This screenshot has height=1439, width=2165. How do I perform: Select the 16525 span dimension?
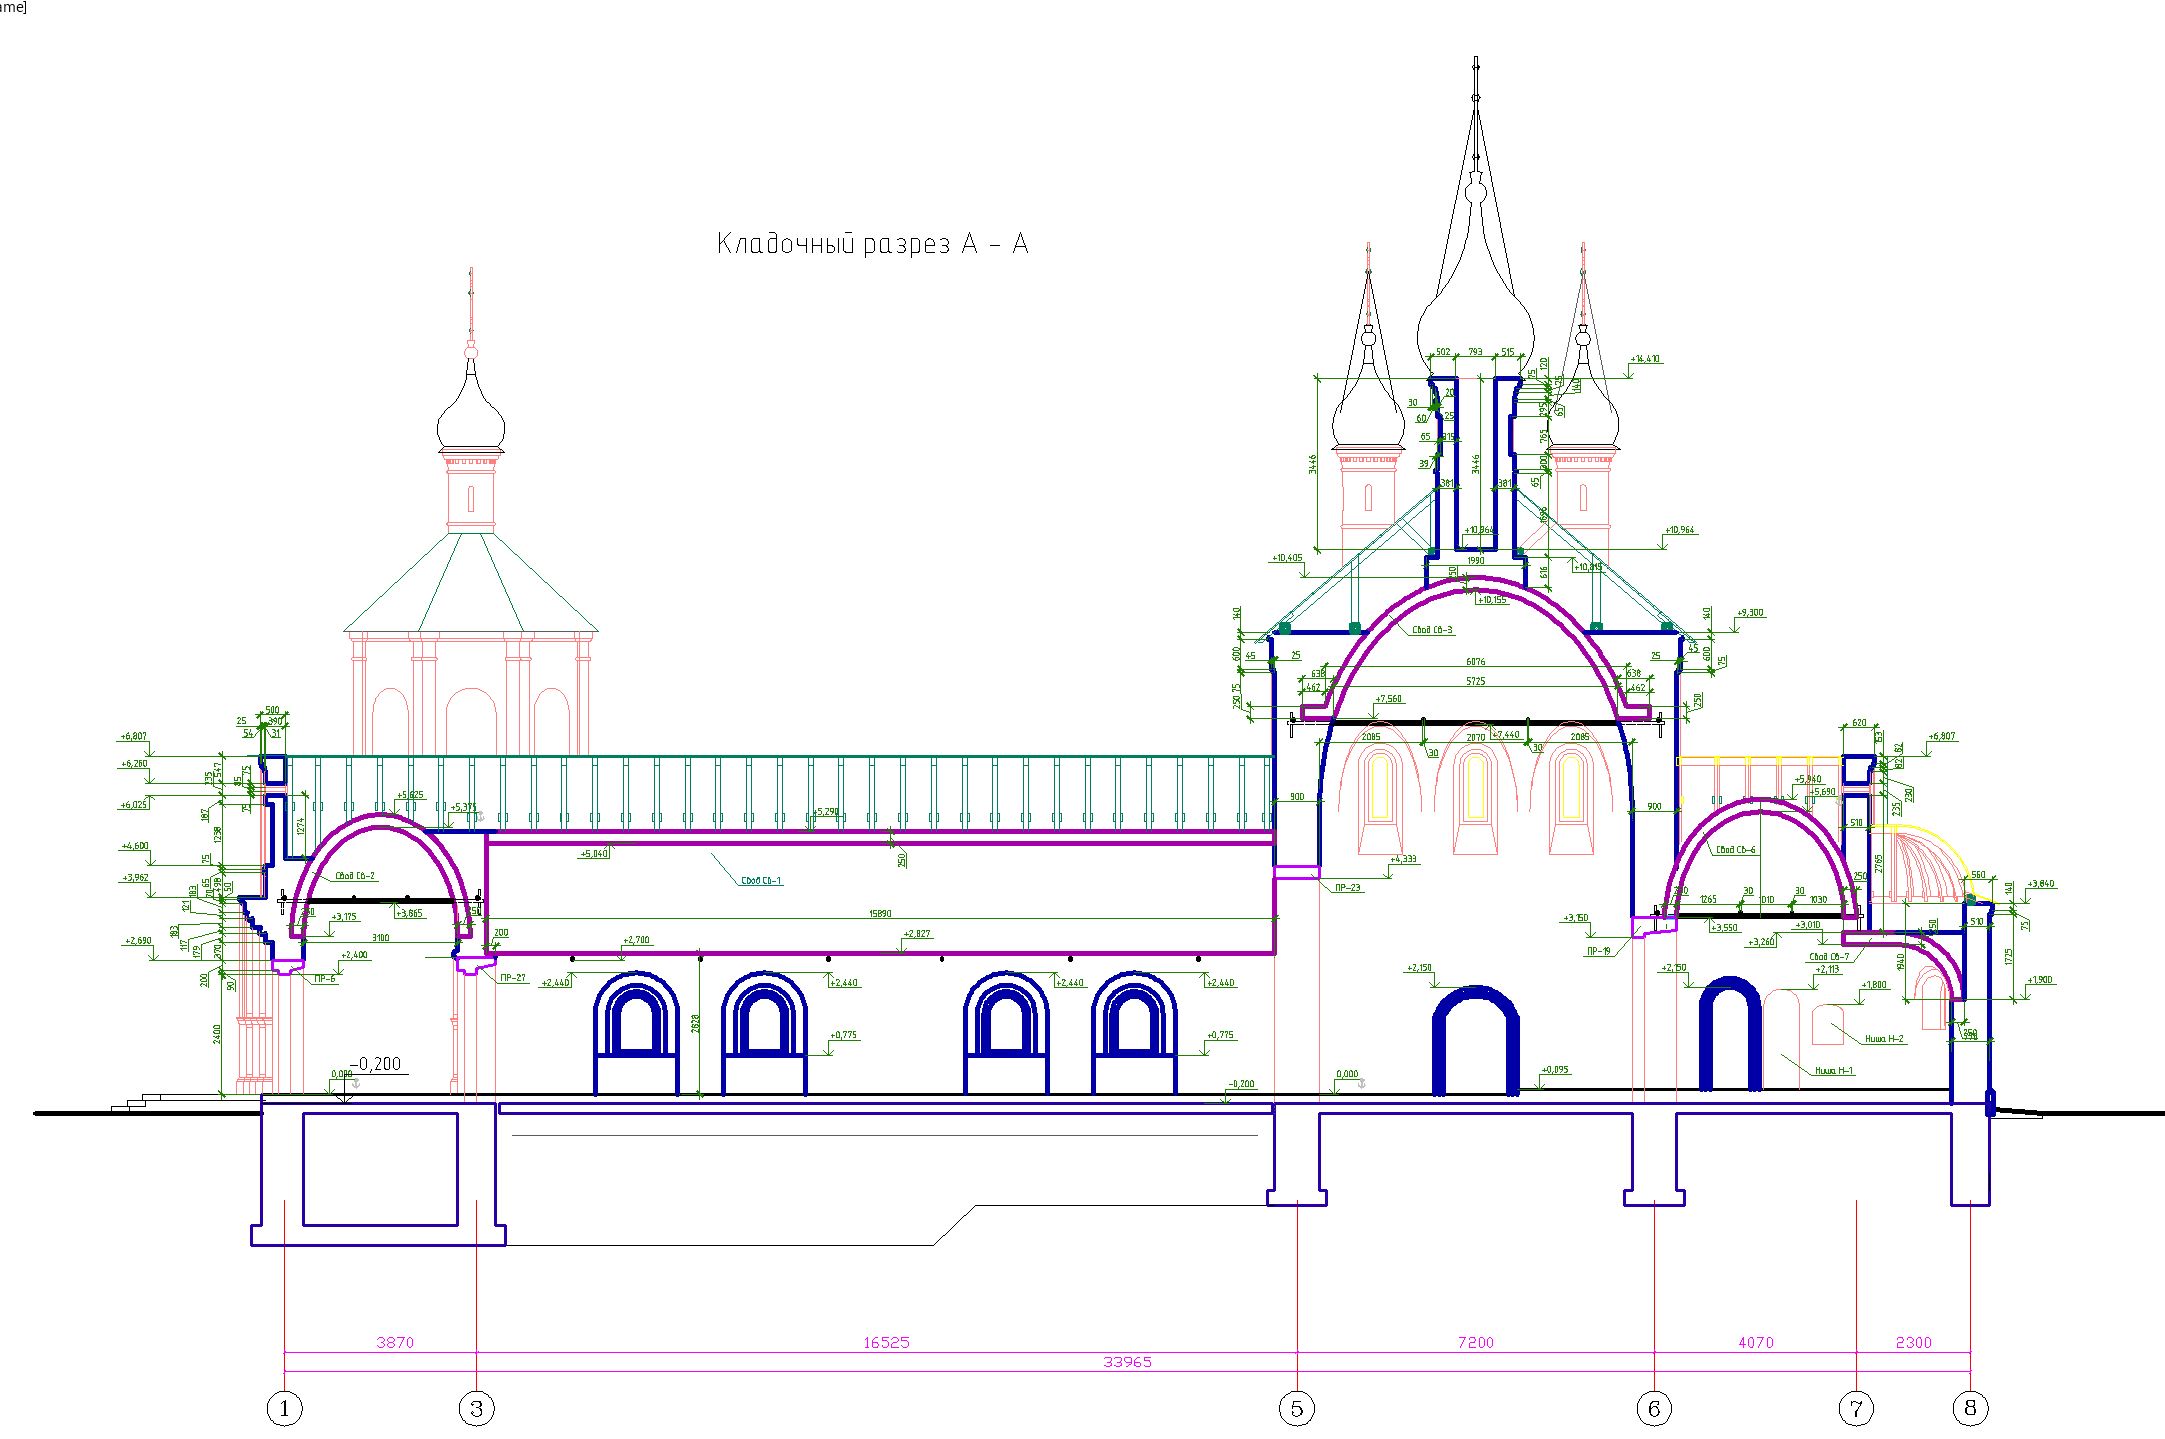(x=886, y=1343)
